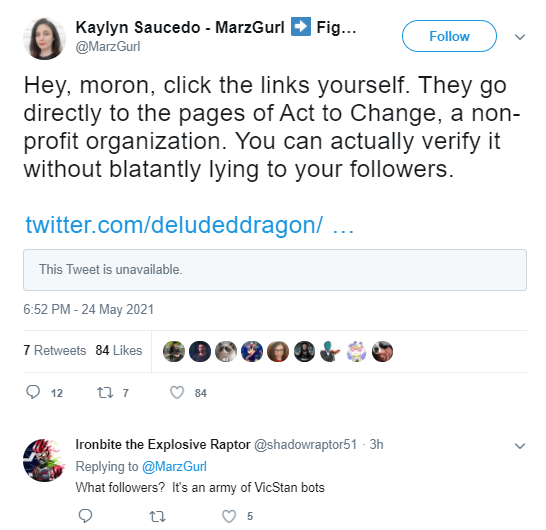This screenshot has height=530, width=546.
Task: Expand chevron menu on Ironbite's reply
Action: (520, 446)
